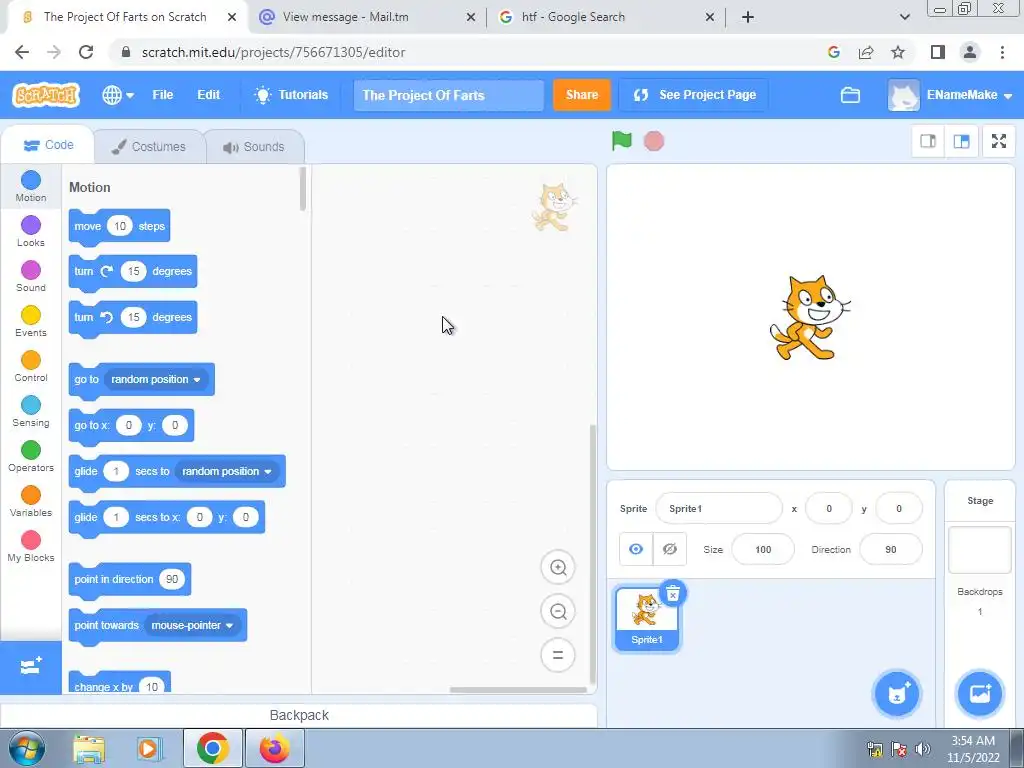Click the sprite x position field

[x=829, y=508]
